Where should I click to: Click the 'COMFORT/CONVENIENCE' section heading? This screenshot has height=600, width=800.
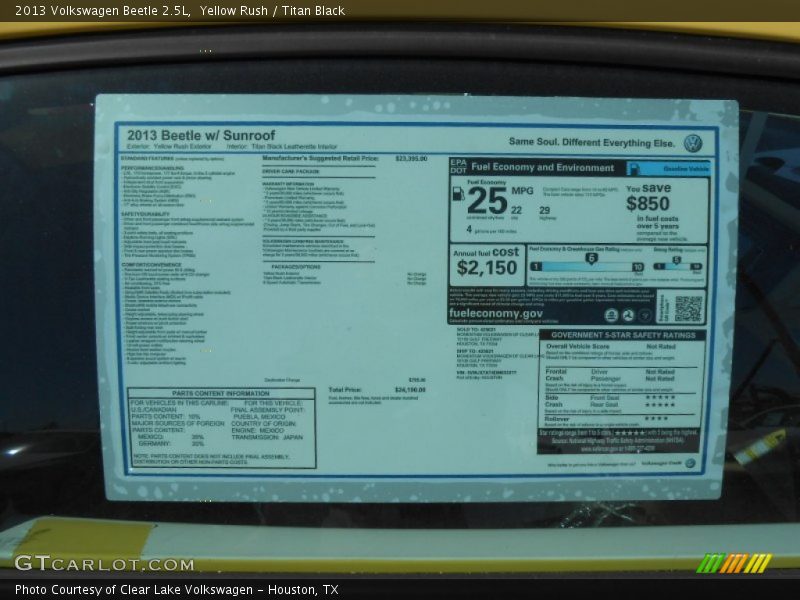[x=152, y=265]
